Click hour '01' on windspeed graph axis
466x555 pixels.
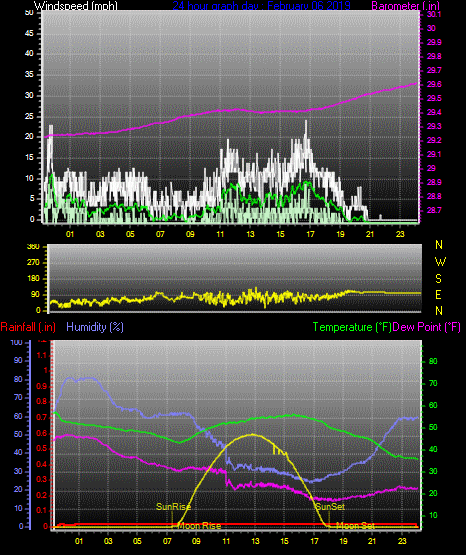tap(70, 234)
